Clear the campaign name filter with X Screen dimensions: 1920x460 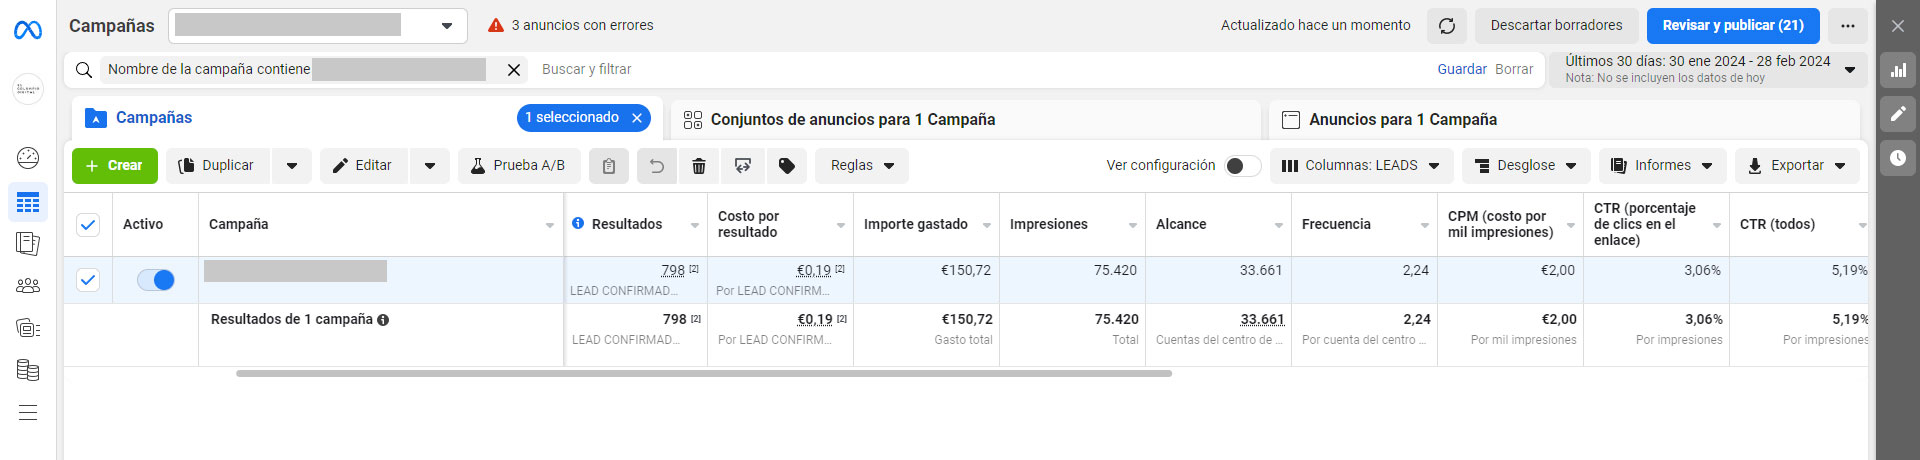point(514,70)
